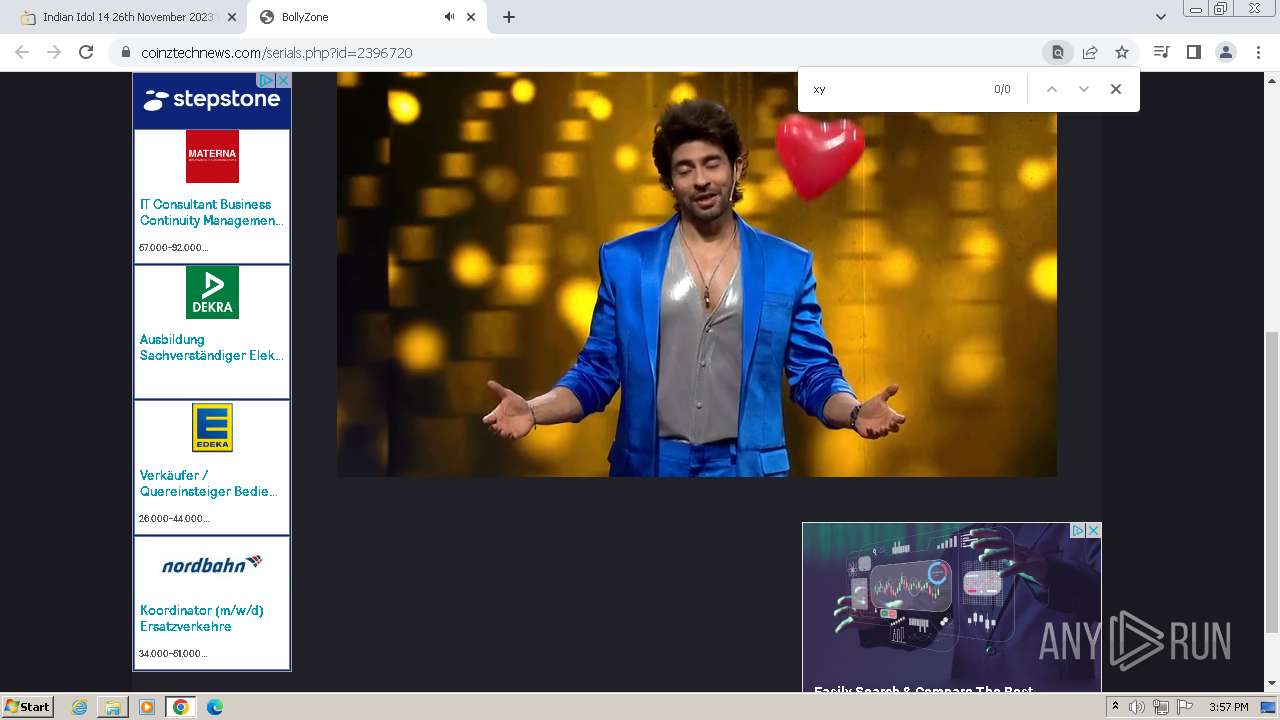Open File Explorer from taskbar
Viewport: 1280px width, 720px height.
113,707
